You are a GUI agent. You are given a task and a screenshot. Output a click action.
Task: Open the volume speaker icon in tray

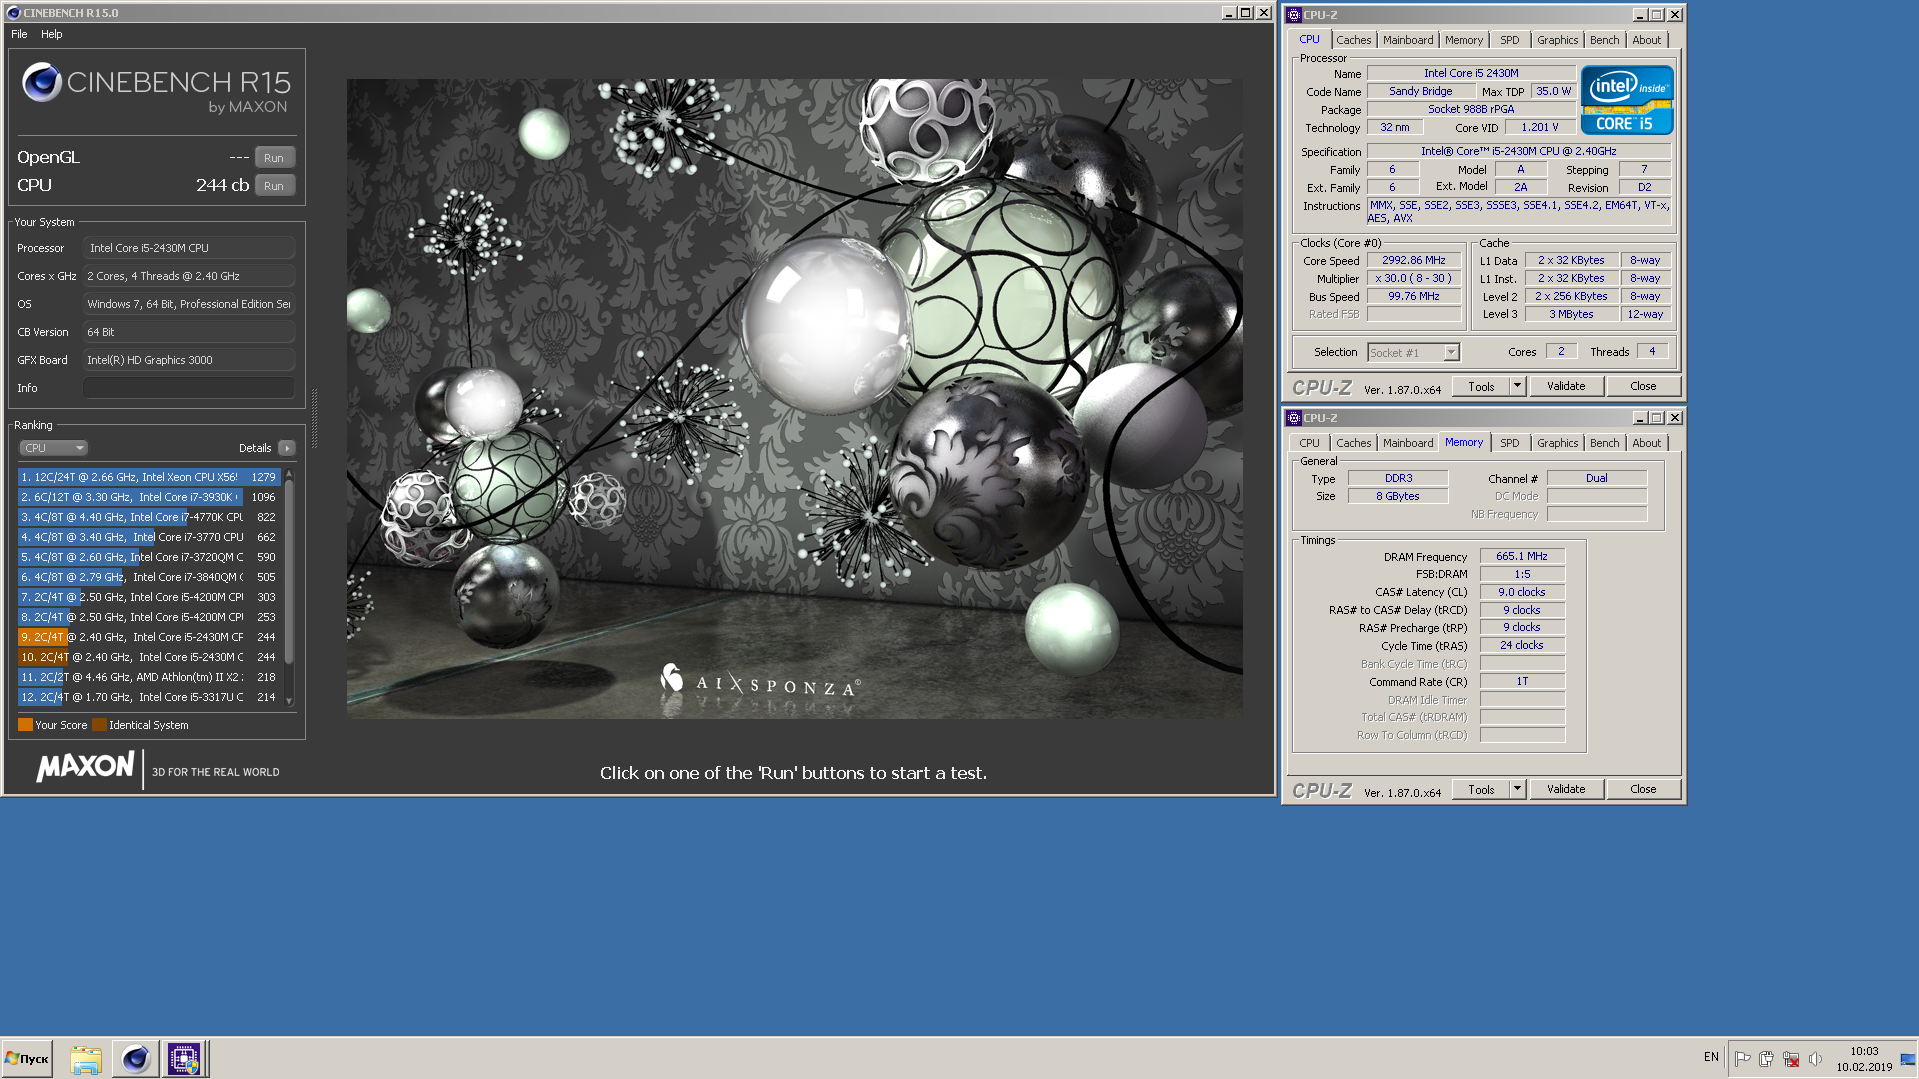coord(1815,1058)
